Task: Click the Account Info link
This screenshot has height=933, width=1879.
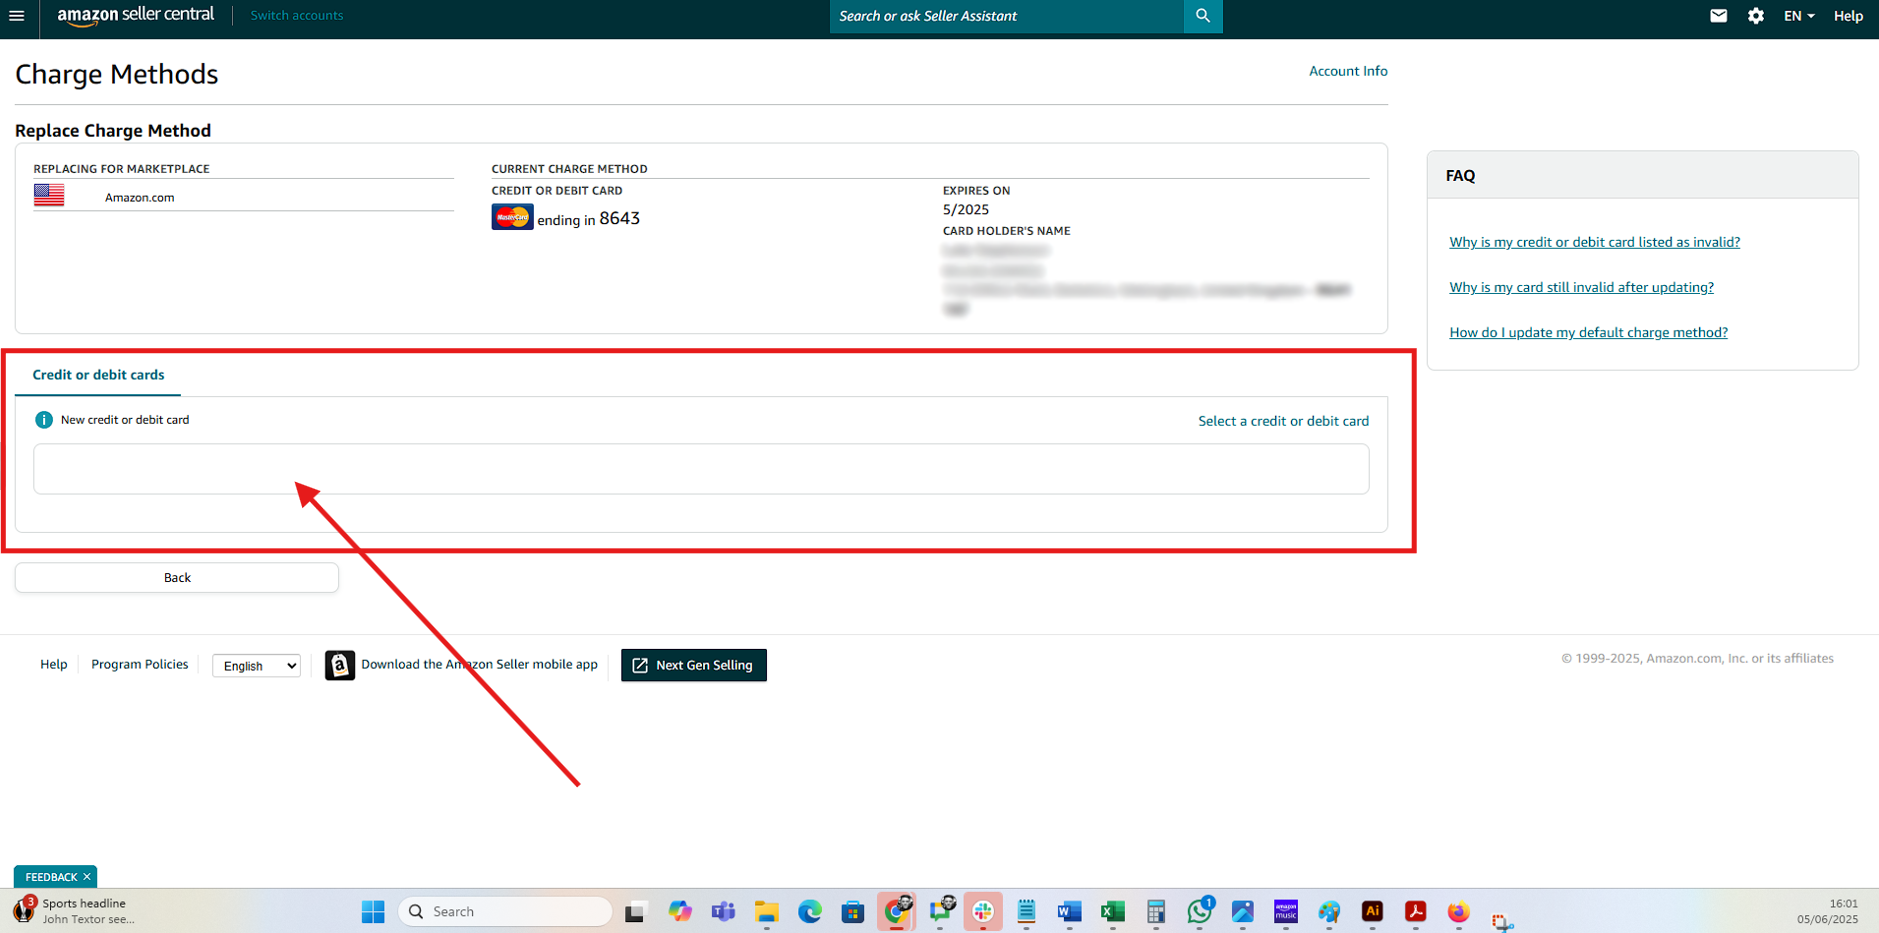Action: pos(1348,71)
